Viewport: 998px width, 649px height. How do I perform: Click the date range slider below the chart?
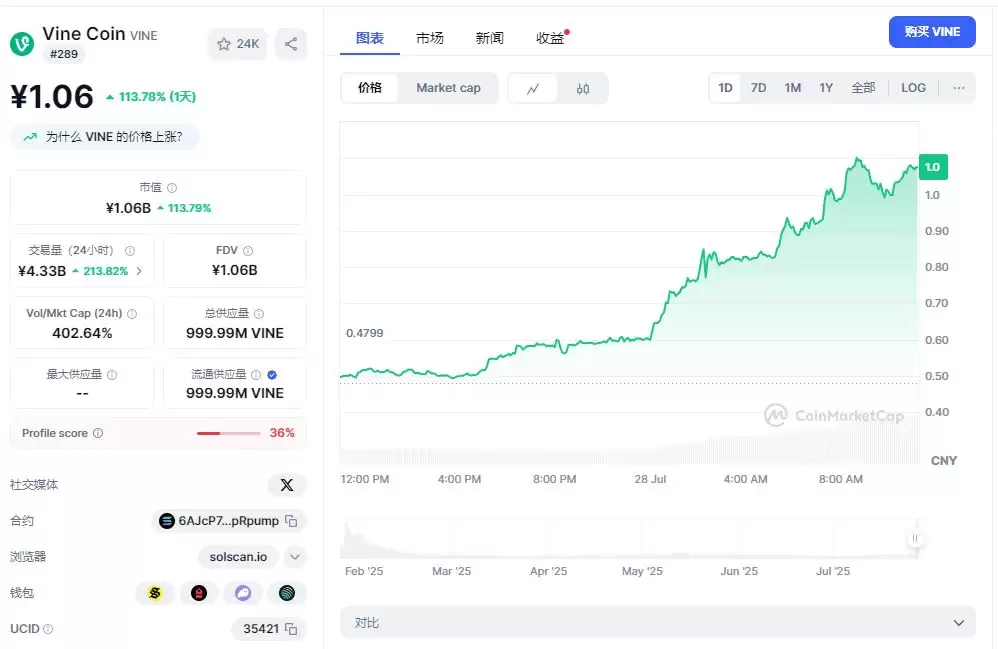pyautogui.click(x=916, y=538)
